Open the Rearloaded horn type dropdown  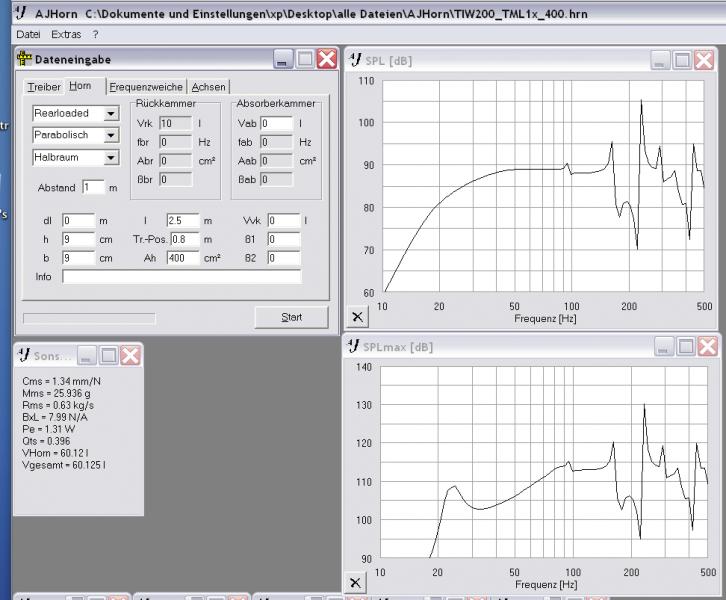[111, 113]
